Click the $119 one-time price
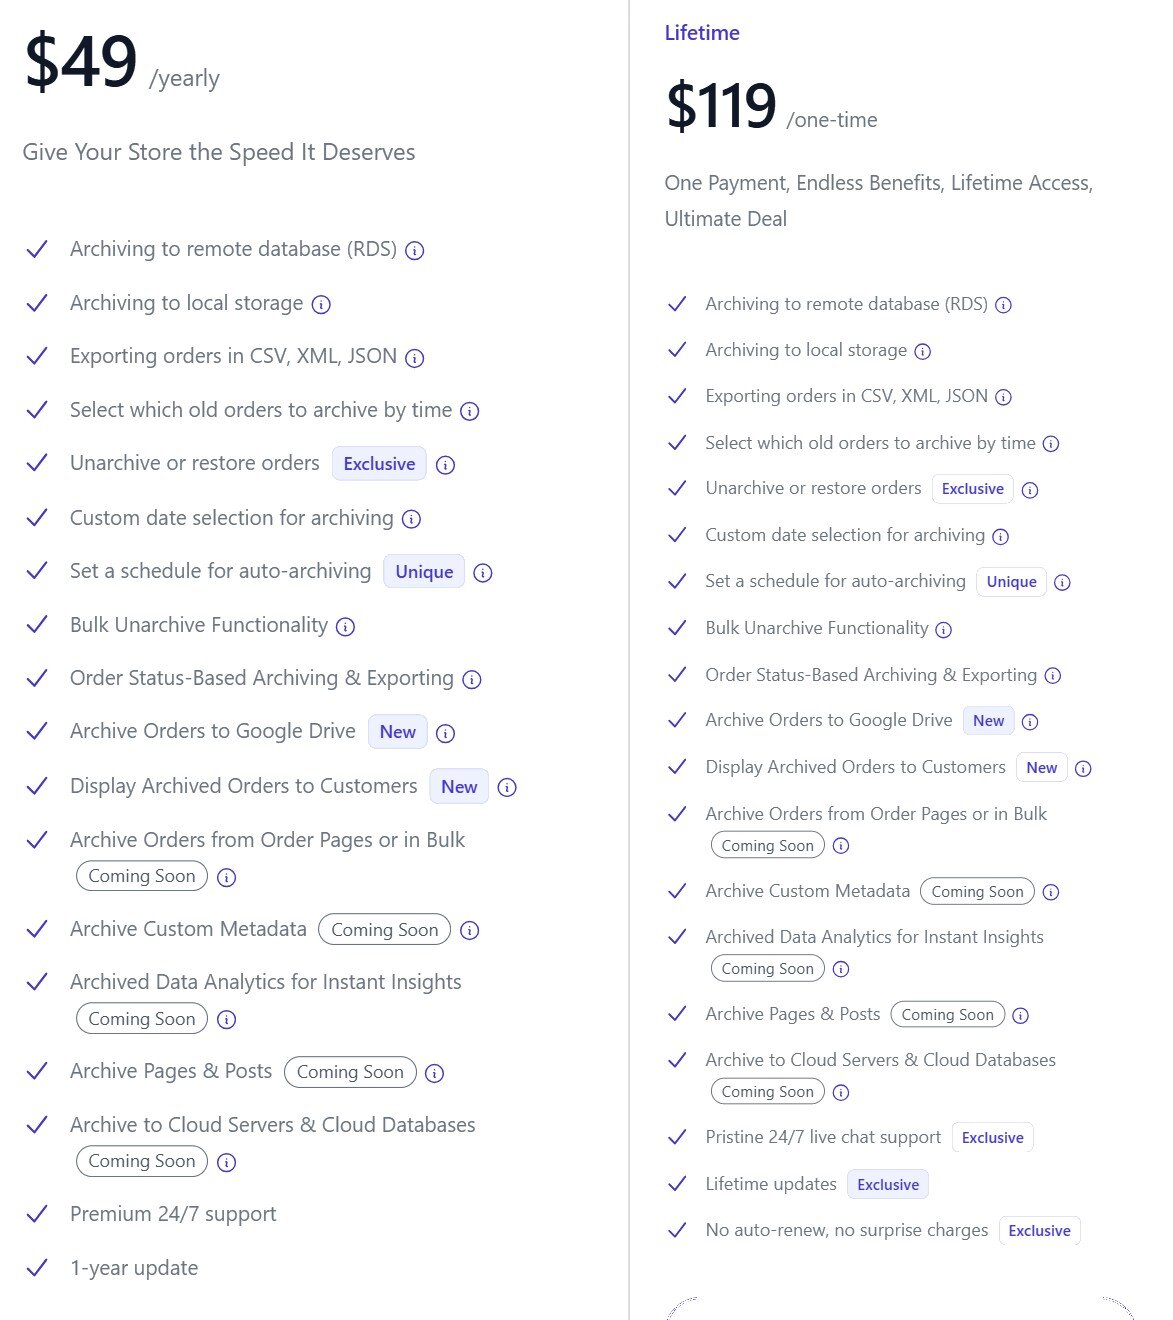Image resolution: width=1173 pixels, height=1320 pixels. [721, 106]
